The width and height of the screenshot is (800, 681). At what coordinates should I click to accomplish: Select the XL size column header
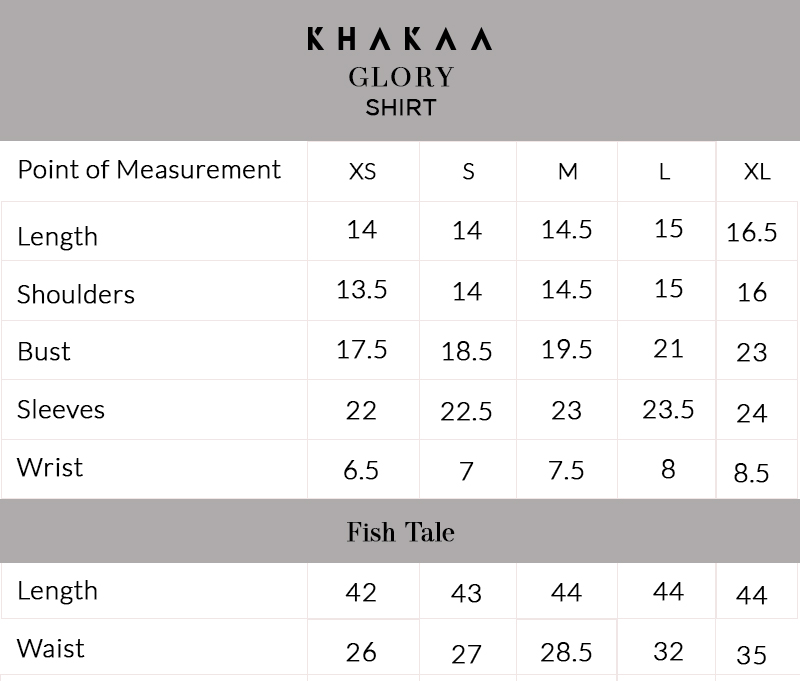(x=757, y=172)
